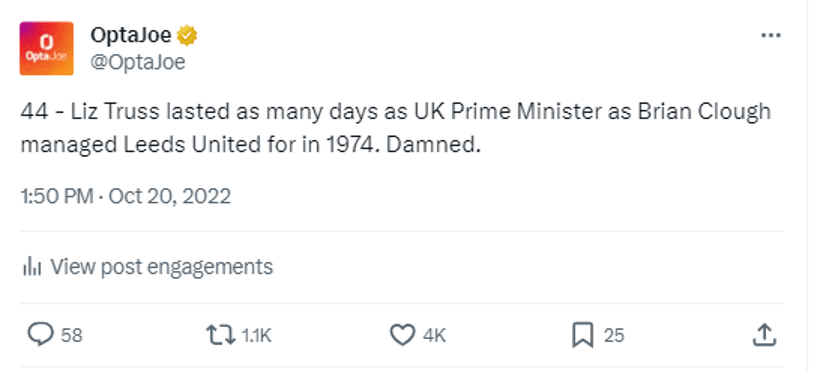814x372 pixels.
Task: Click the repost arrows icon
Action: point(221,335)
